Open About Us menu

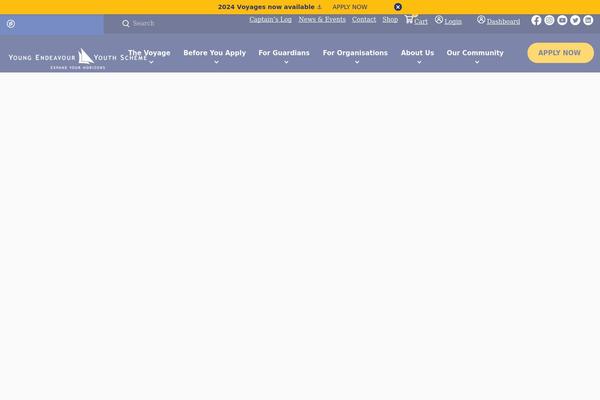417,53
